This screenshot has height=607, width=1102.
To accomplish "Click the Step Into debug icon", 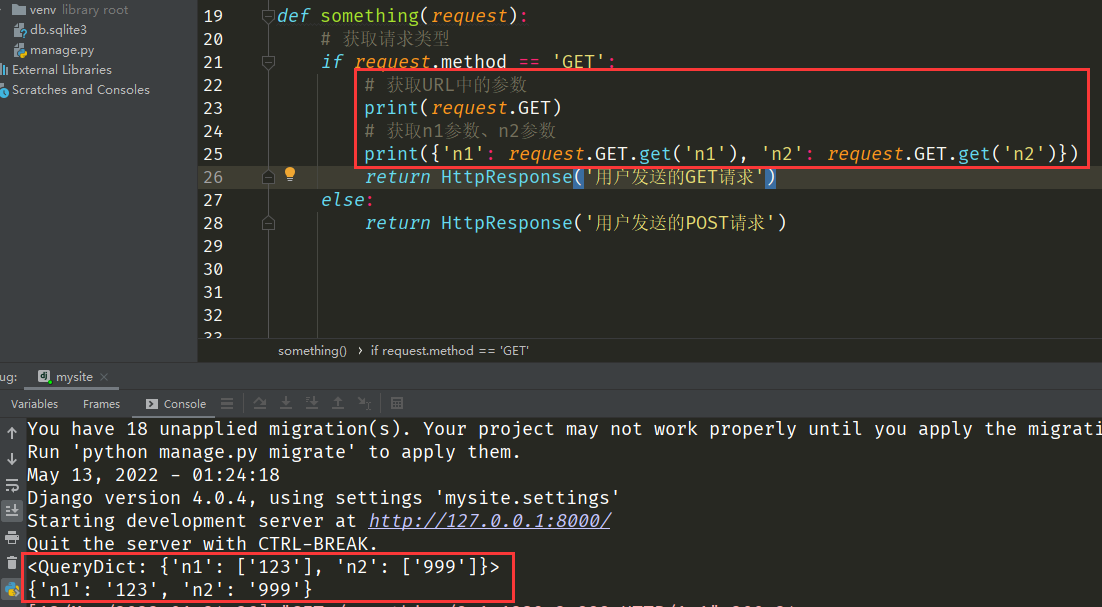I will click(x=286, y=404).
